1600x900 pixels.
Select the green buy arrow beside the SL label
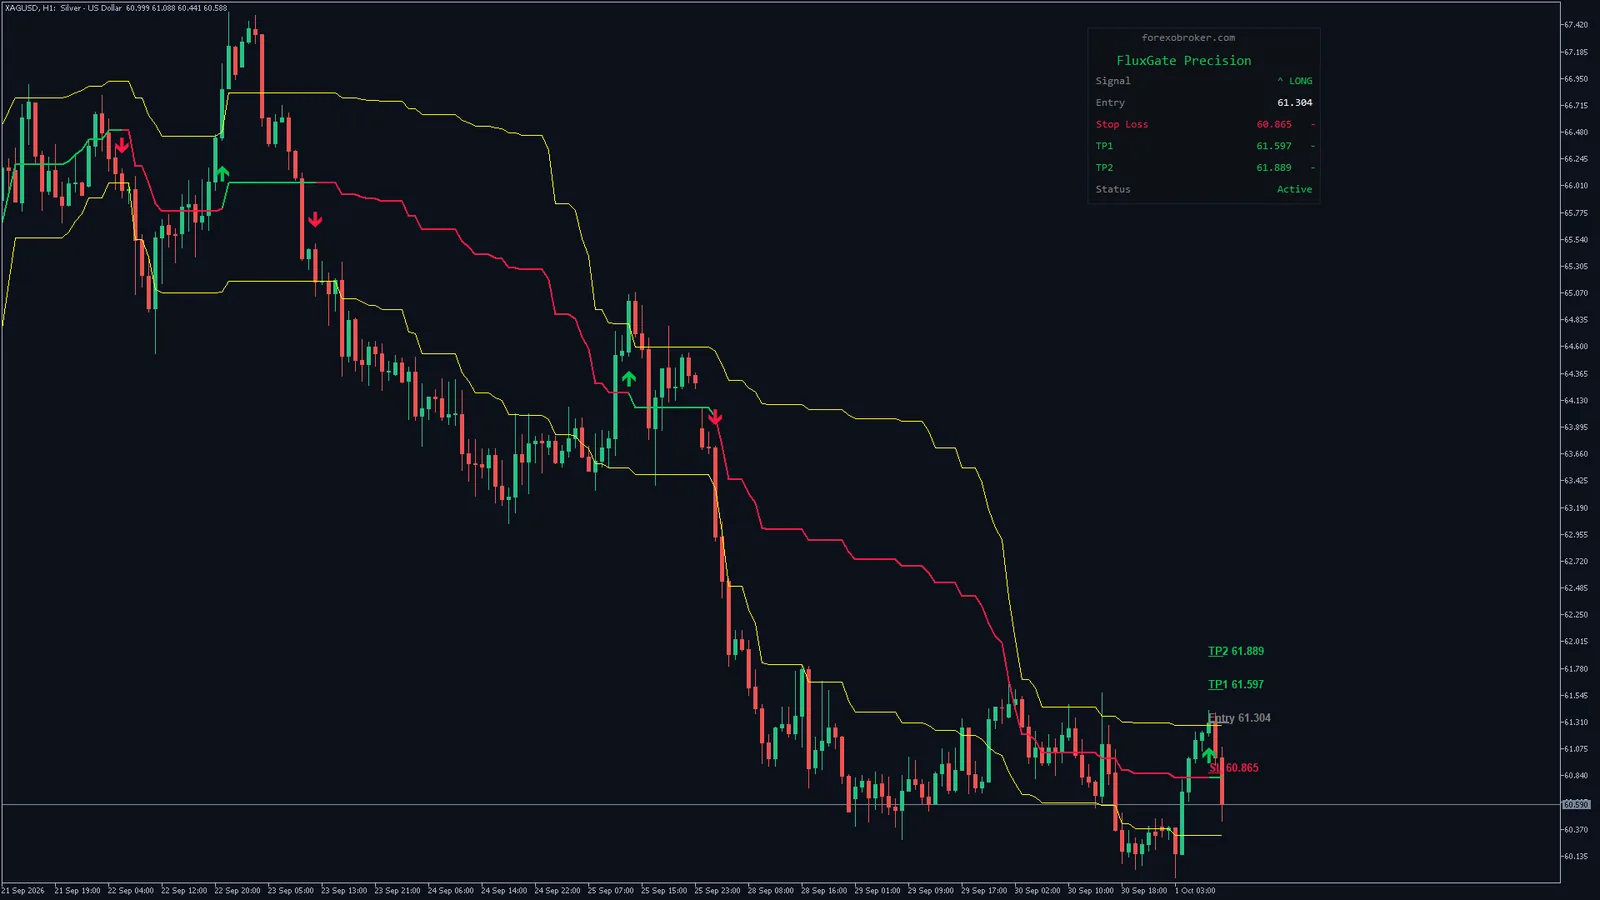(1209, 754)
